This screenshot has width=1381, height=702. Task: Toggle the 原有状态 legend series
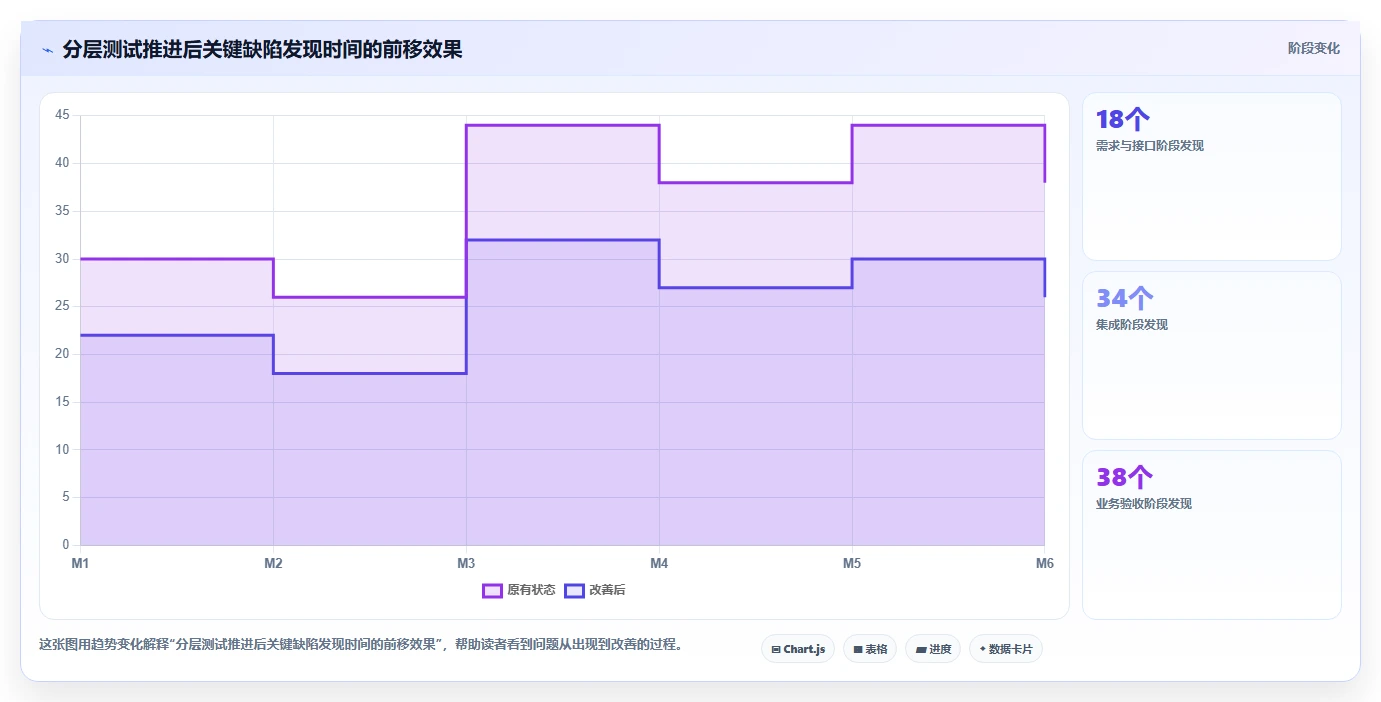coord(519,590)
